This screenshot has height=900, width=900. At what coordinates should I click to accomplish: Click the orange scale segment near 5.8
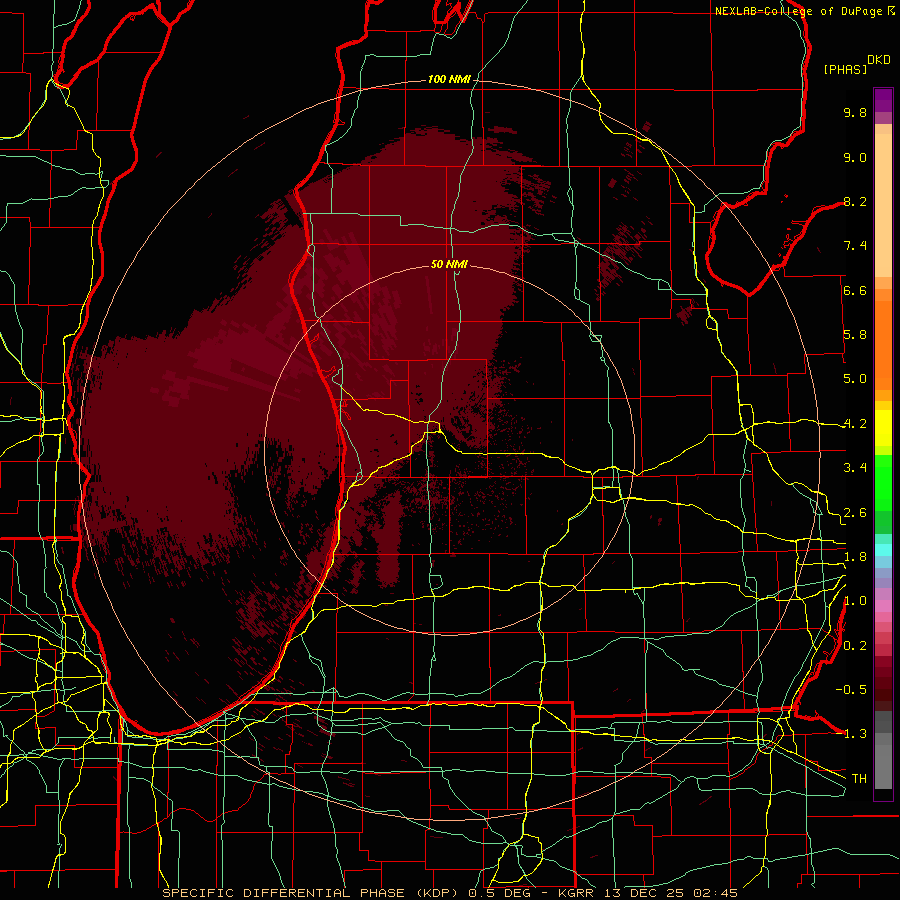coord(883,345)
